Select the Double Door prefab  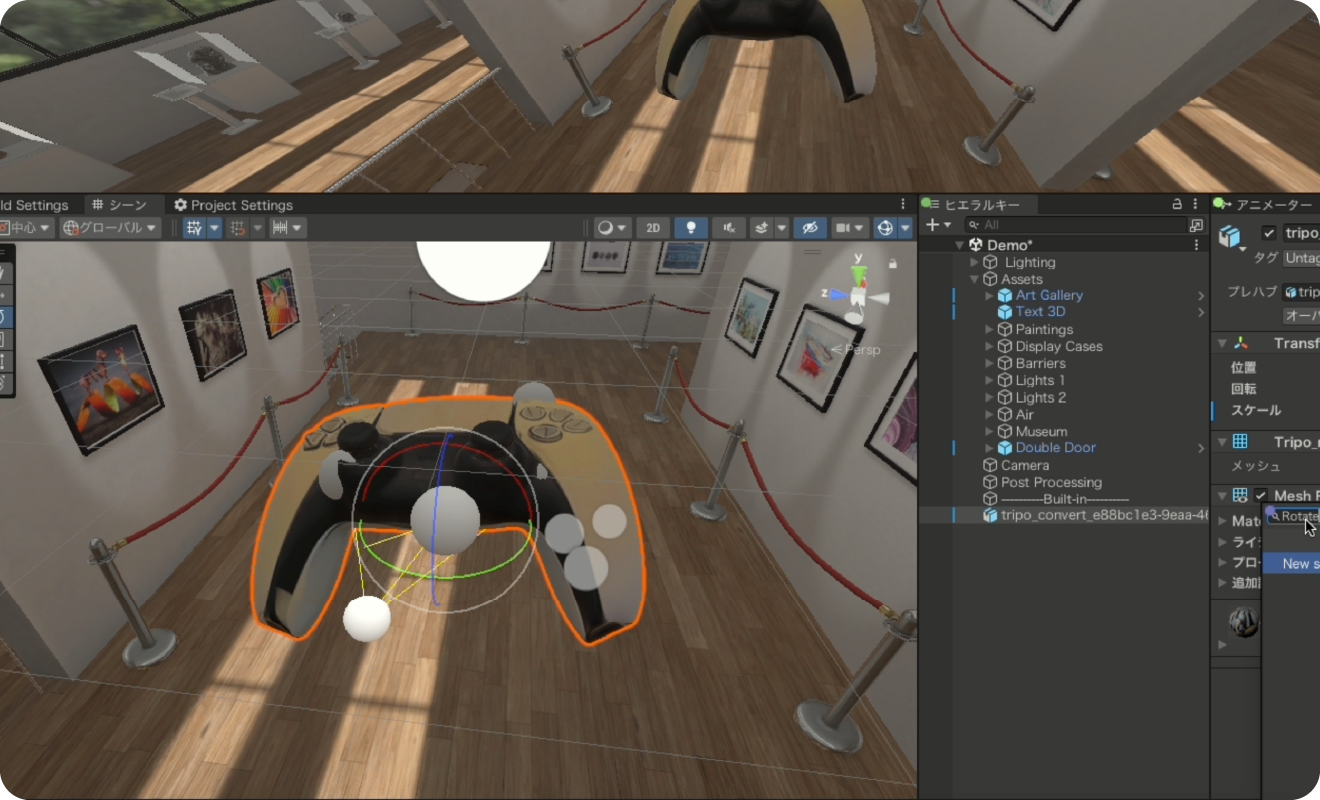[x=1055, y=447]
